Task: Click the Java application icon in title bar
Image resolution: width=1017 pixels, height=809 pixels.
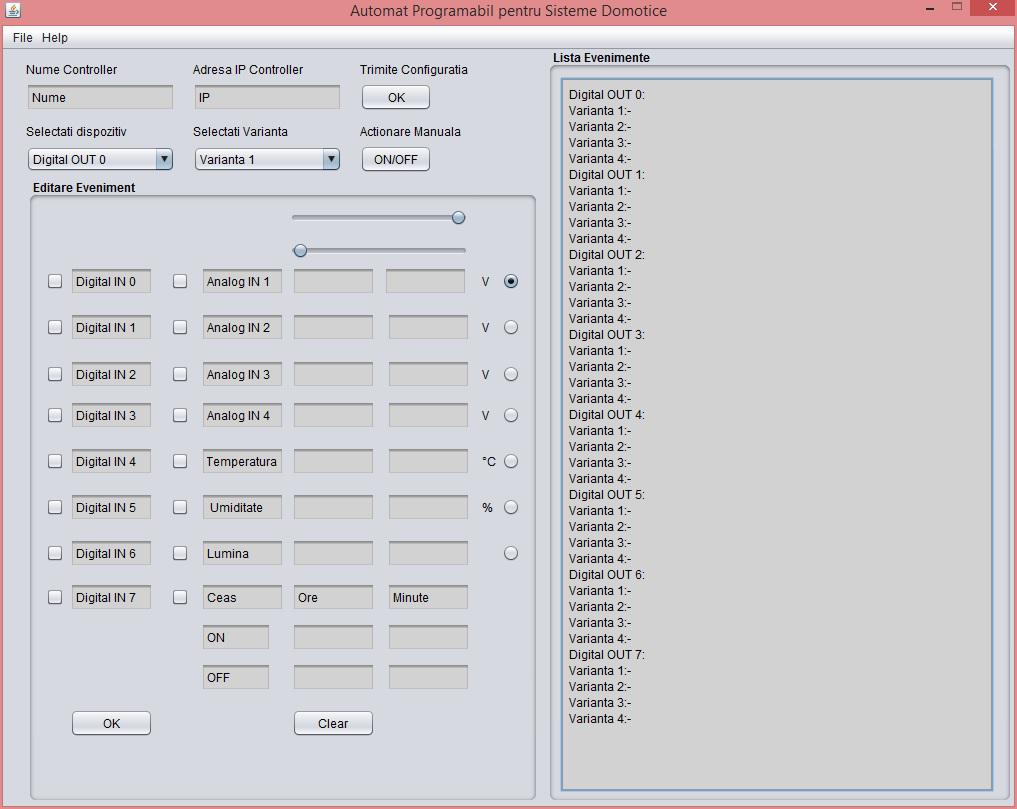Action: coord(12,11)
